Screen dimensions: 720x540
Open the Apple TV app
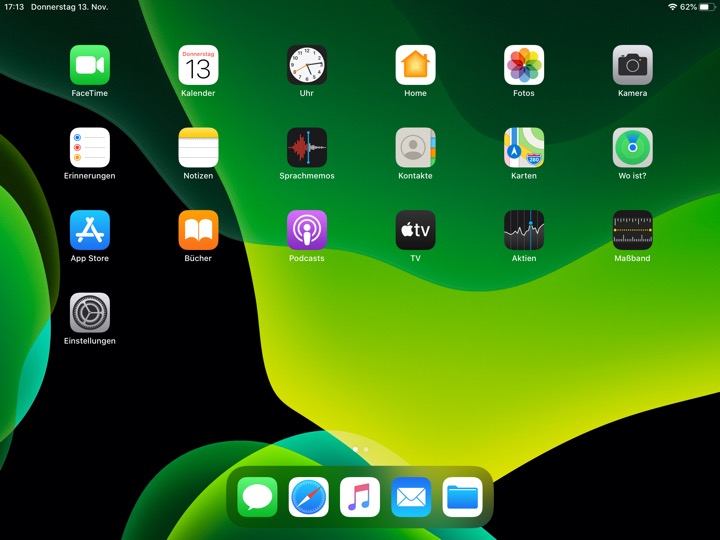click(415, 230)
